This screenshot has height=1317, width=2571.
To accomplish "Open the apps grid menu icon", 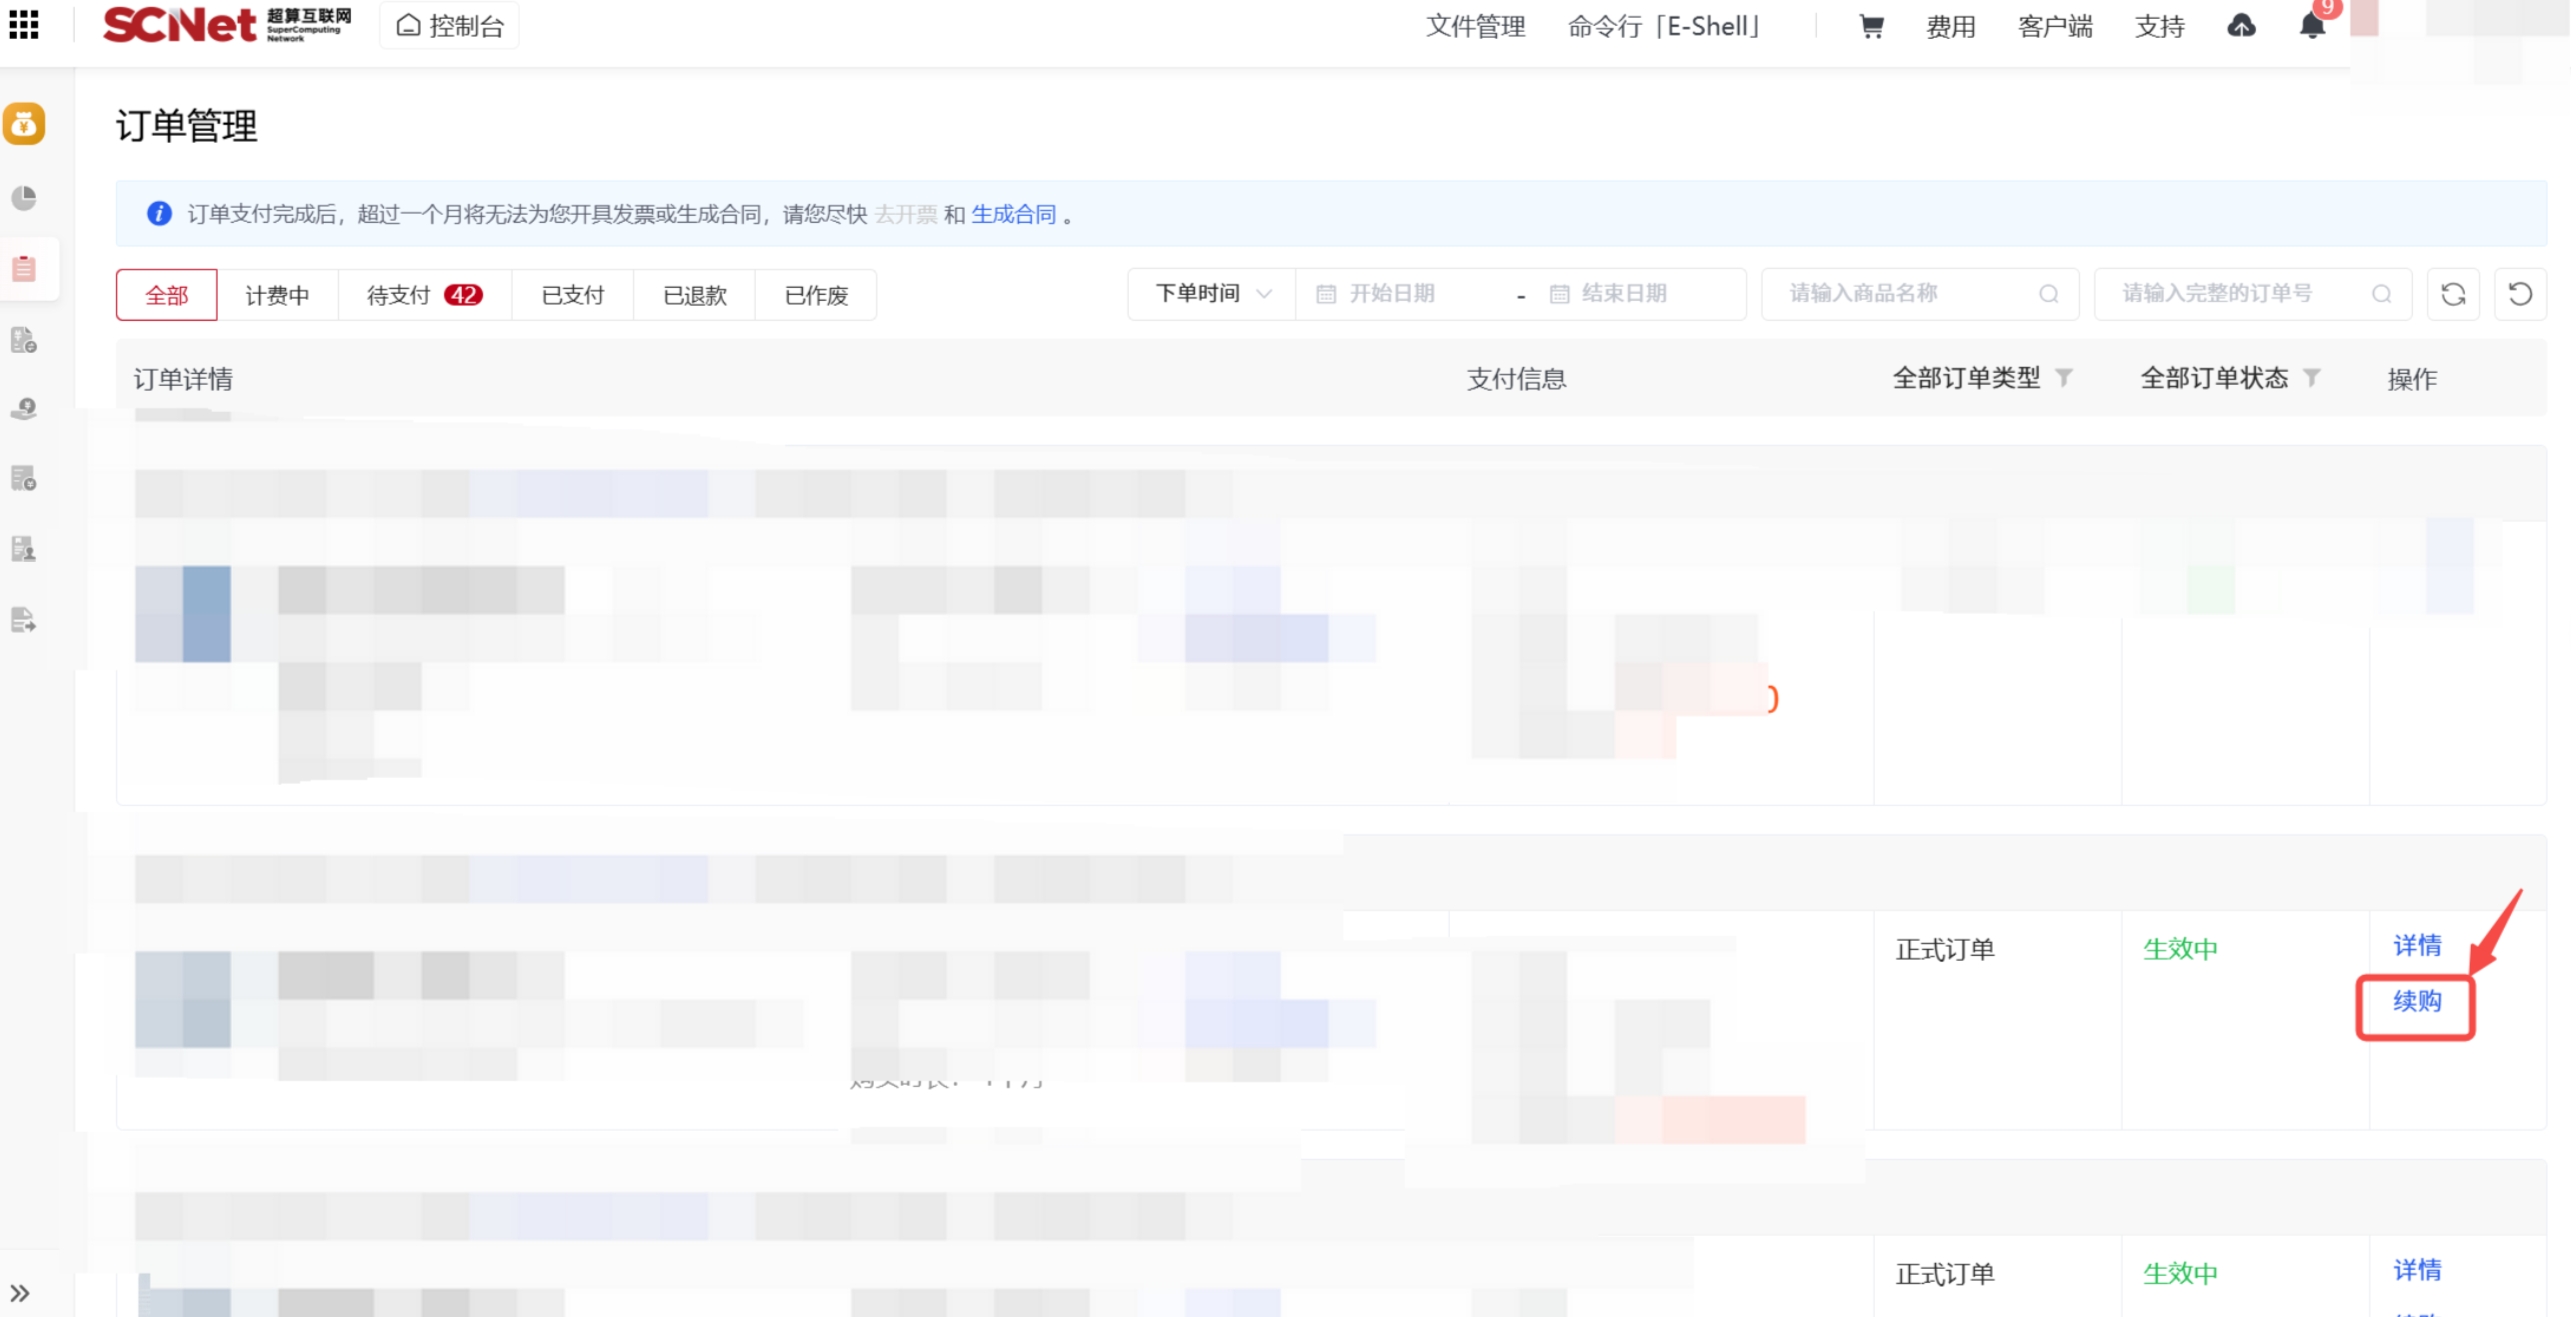I will (x=23, y=24).
